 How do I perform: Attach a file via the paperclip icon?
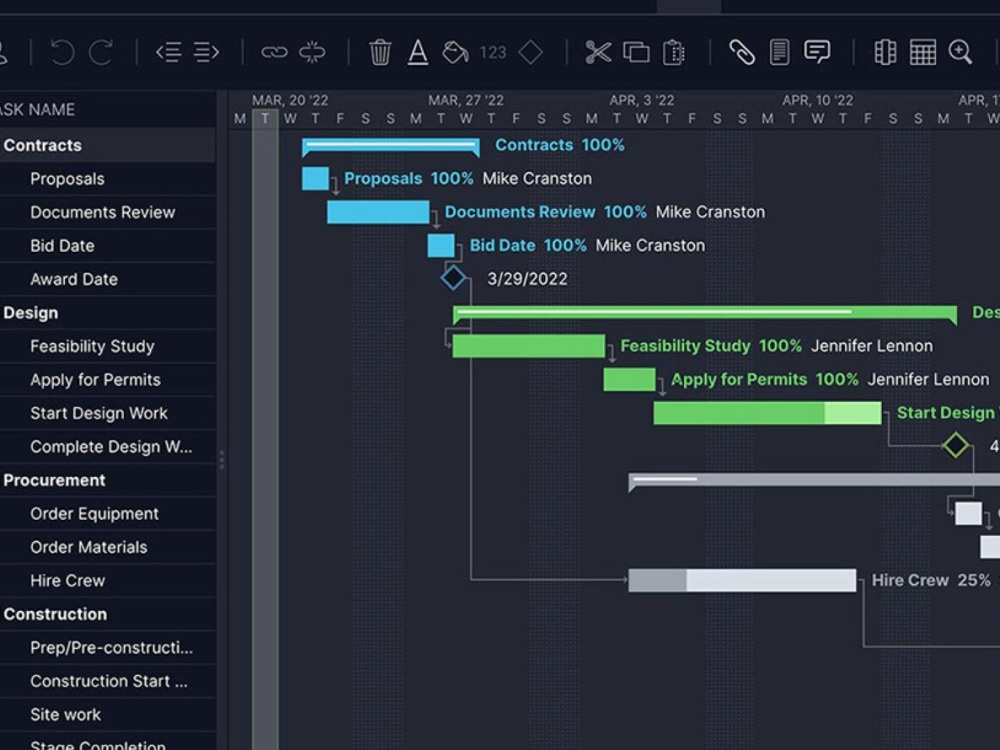[742, 52]
